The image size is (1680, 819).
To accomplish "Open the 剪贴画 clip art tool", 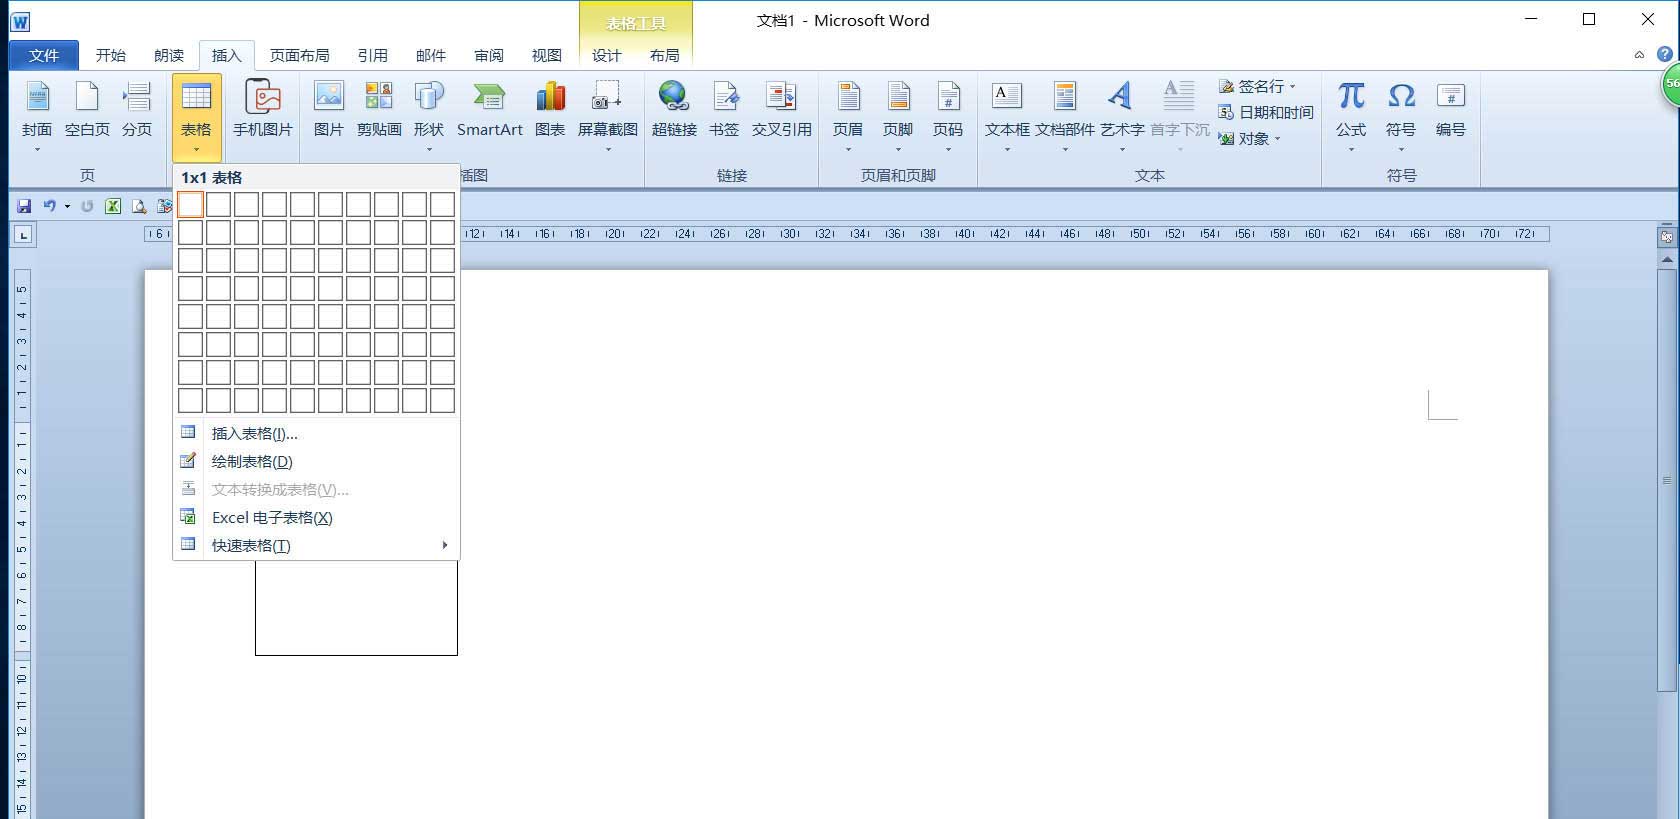I will pos(379,111).
